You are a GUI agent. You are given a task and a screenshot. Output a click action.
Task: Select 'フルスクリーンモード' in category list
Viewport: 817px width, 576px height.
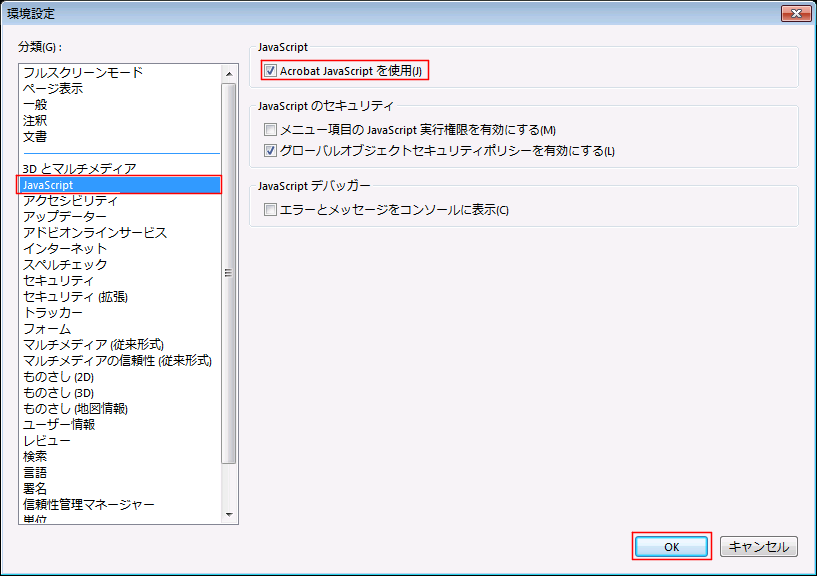click(x=83, y=73)
